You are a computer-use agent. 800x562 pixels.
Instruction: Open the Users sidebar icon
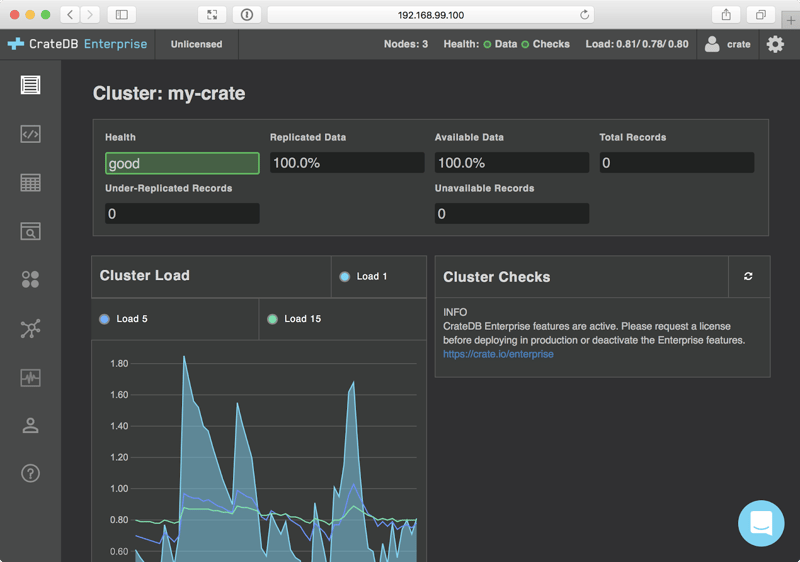tap(30, 425)
